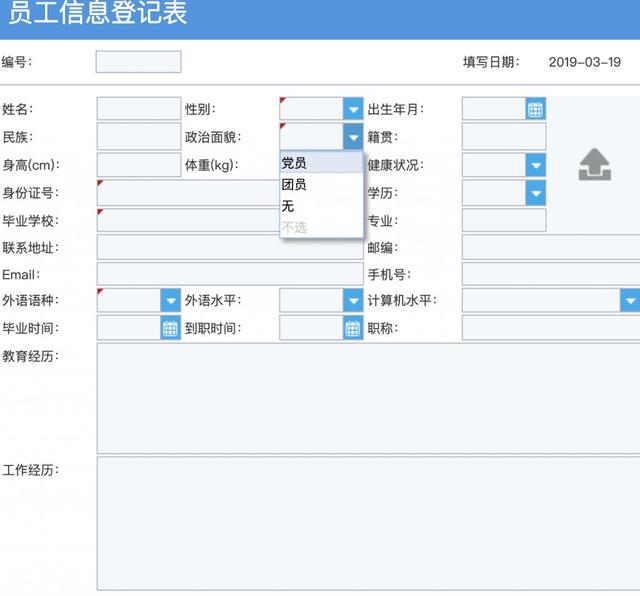
Task: Open the 出生年月 calendar picker icon
Action: [x=535, y=109]
